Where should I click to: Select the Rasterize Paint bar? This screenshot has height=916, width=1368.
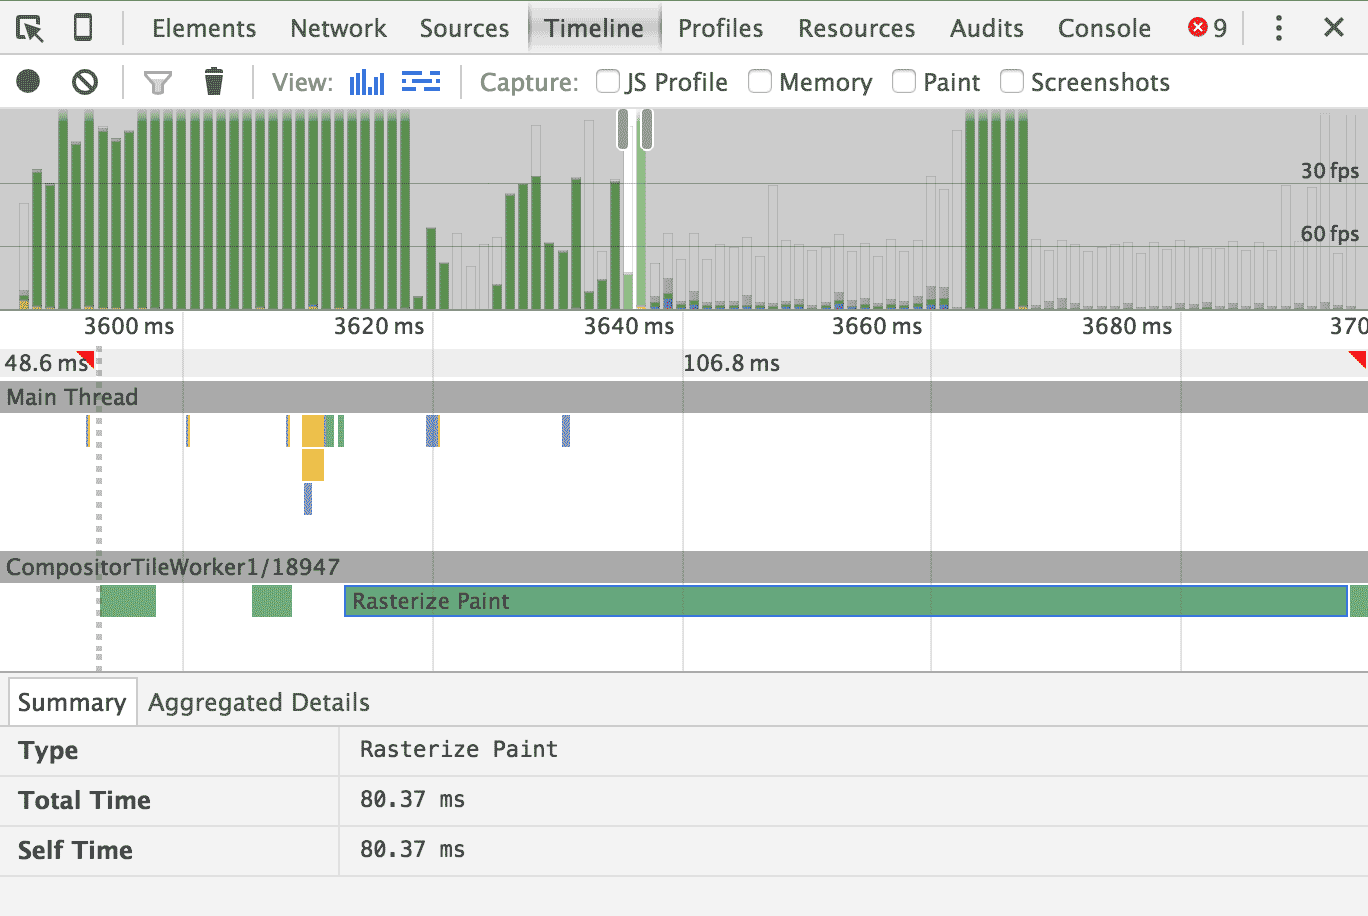point(846,601)
